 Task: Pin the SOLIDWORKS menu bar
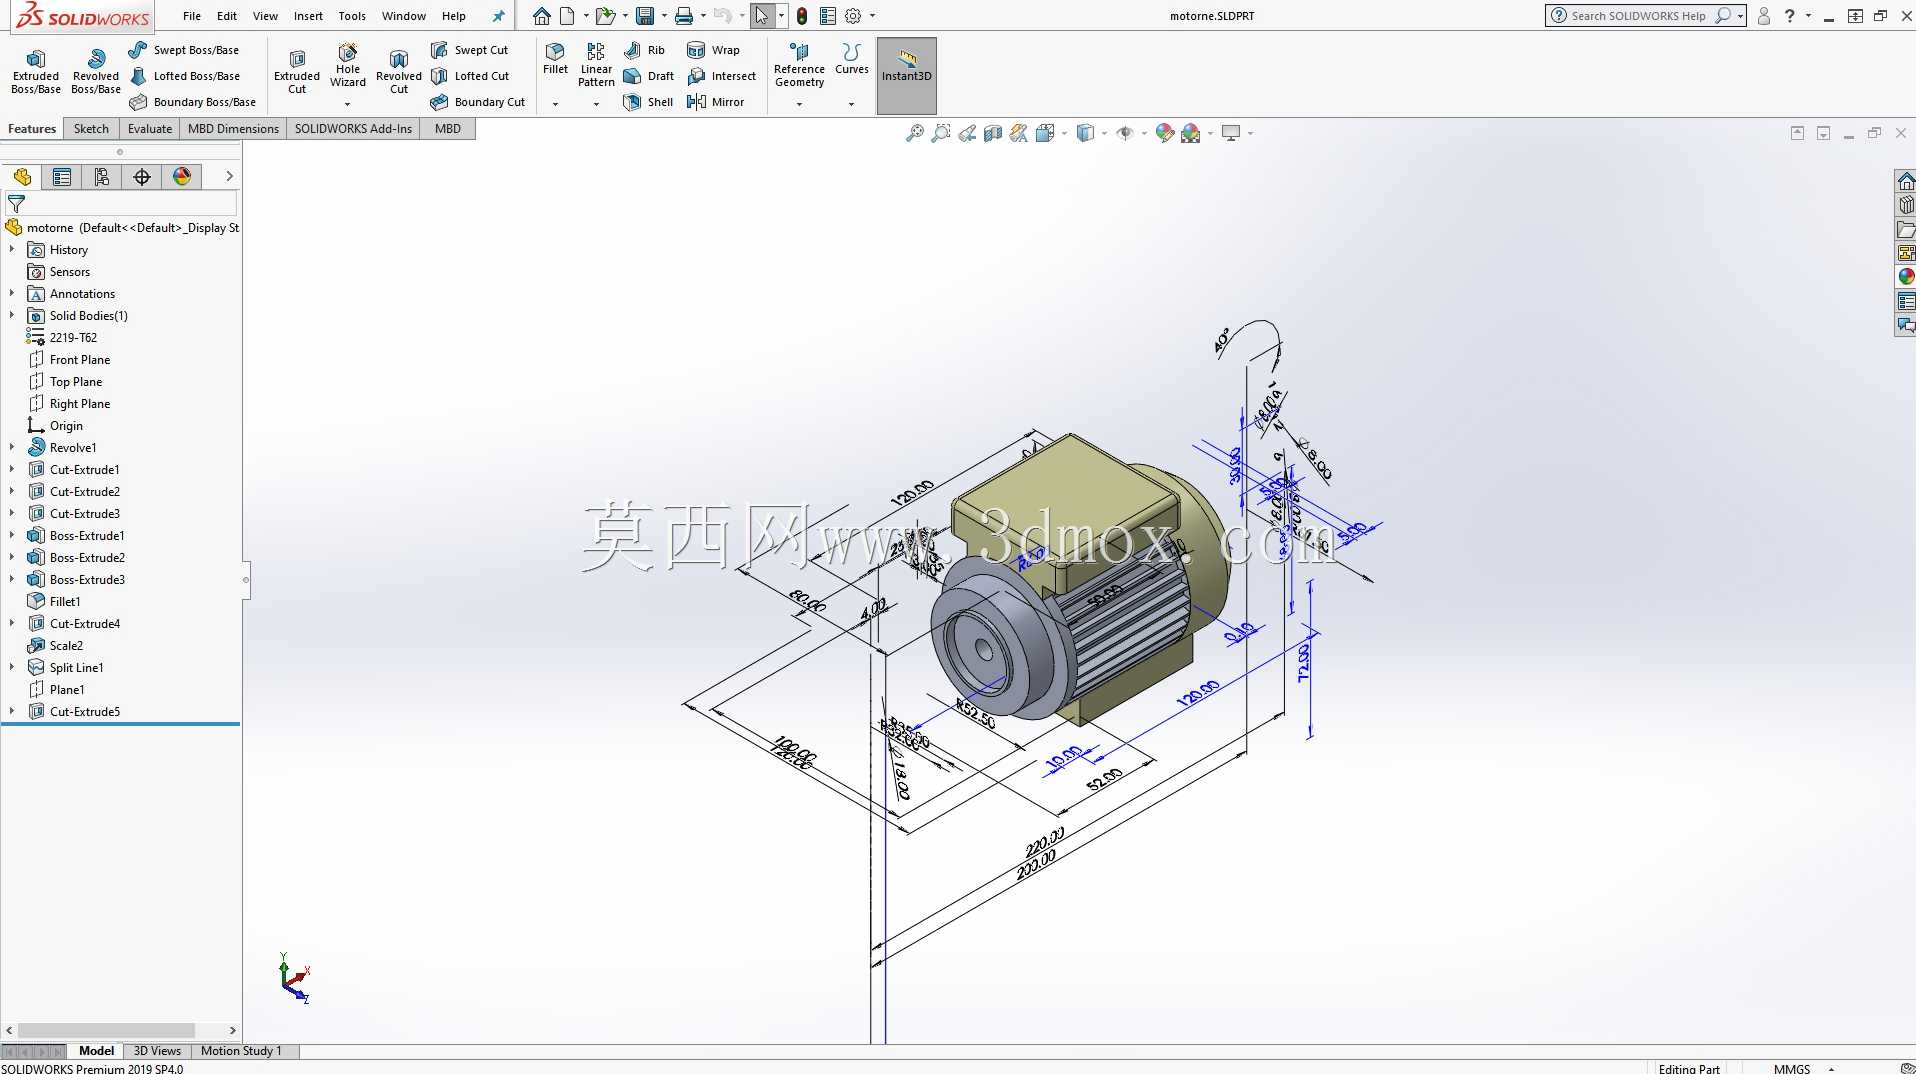click(x=498, y=16)
